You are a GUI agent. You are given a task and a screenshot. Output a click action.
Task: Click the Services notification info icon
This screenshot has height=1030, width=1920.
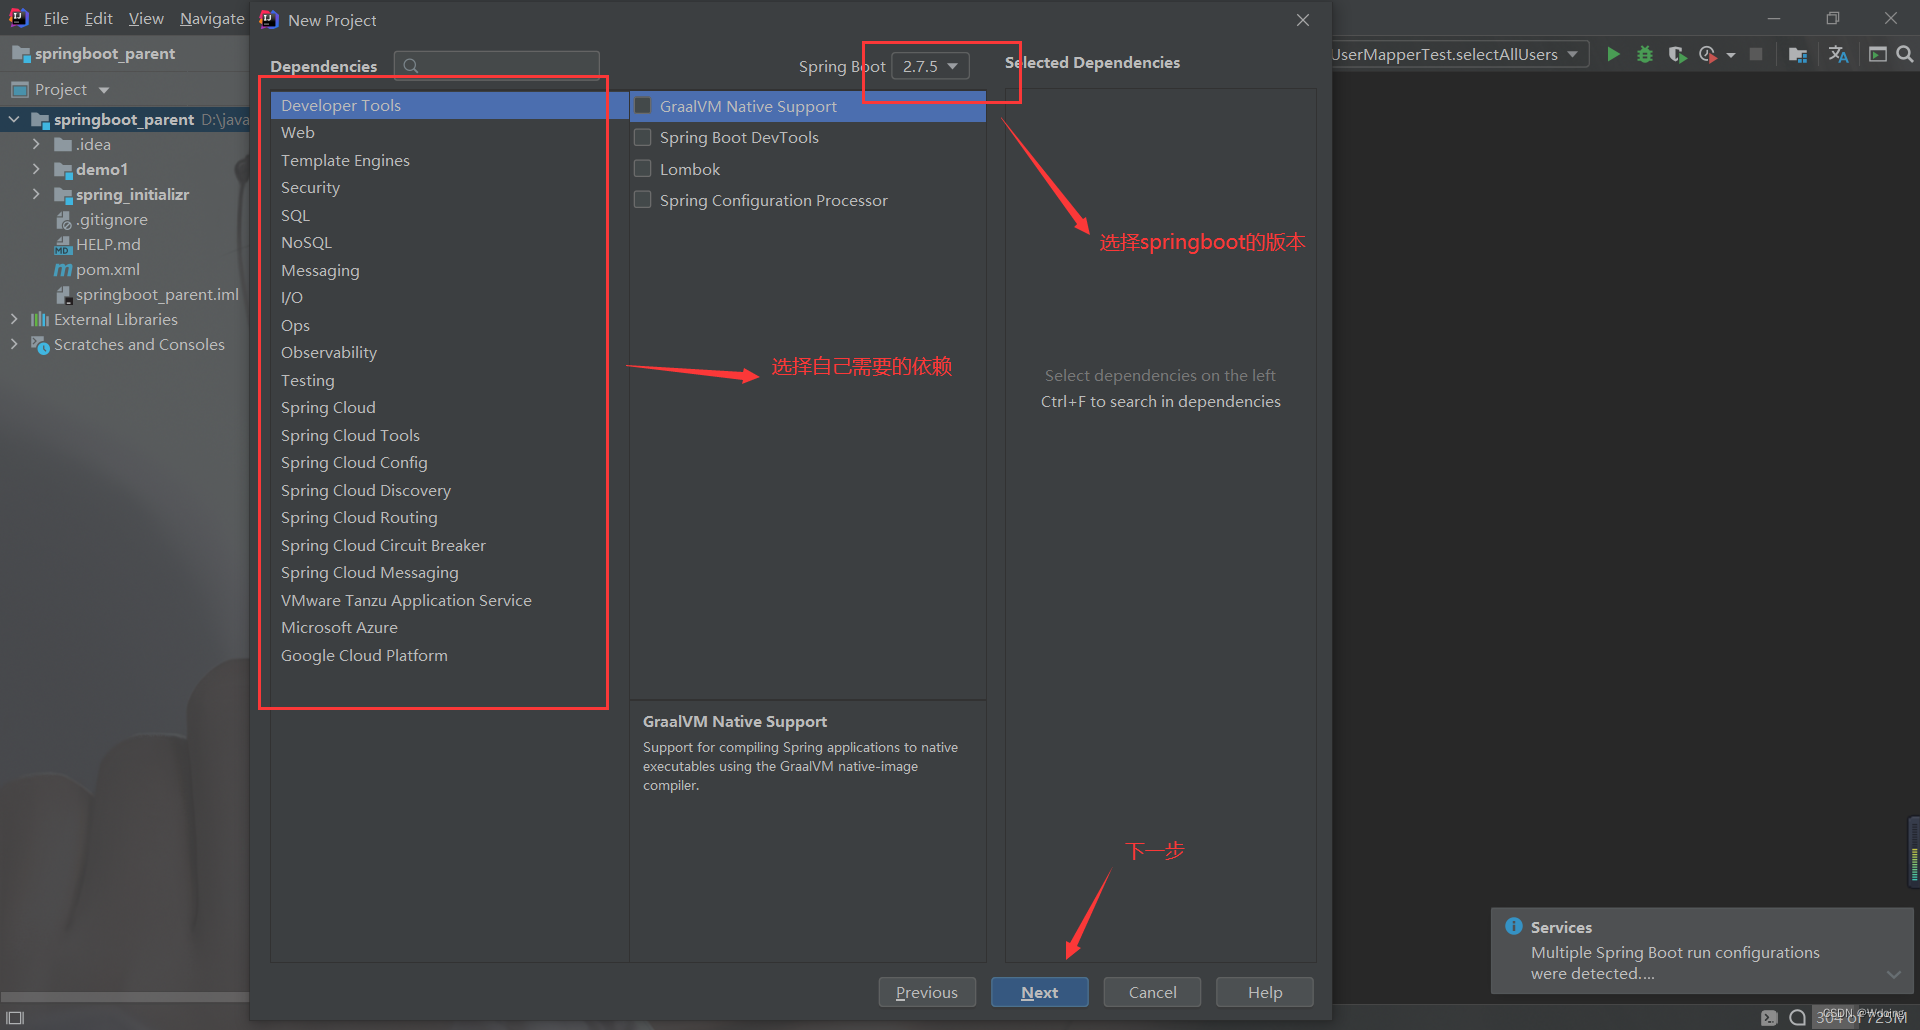click(1514, 926)
